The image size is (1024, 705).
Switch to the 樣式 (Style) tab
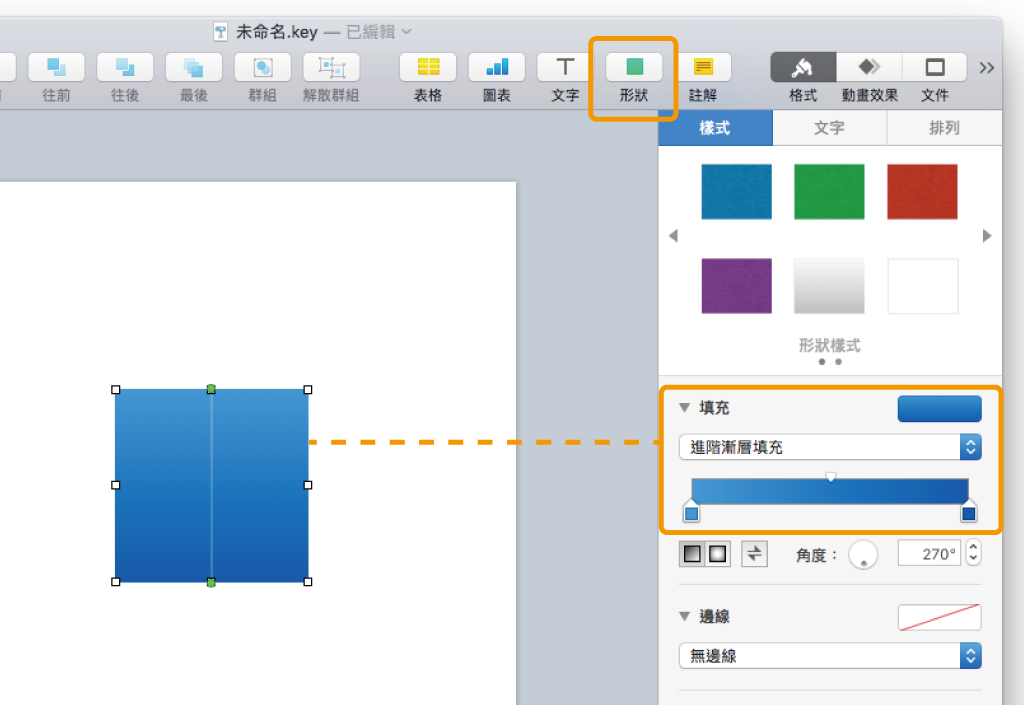[x=715, y=128]
